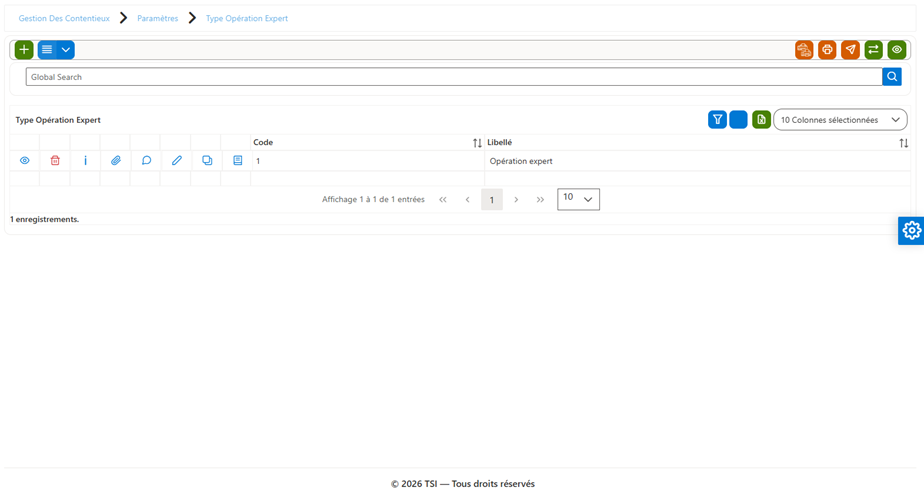Navigate to Gestion Des Contentieux breadcrumb
This screenshot has height=494, width=924.
click(x=64, y=18)
